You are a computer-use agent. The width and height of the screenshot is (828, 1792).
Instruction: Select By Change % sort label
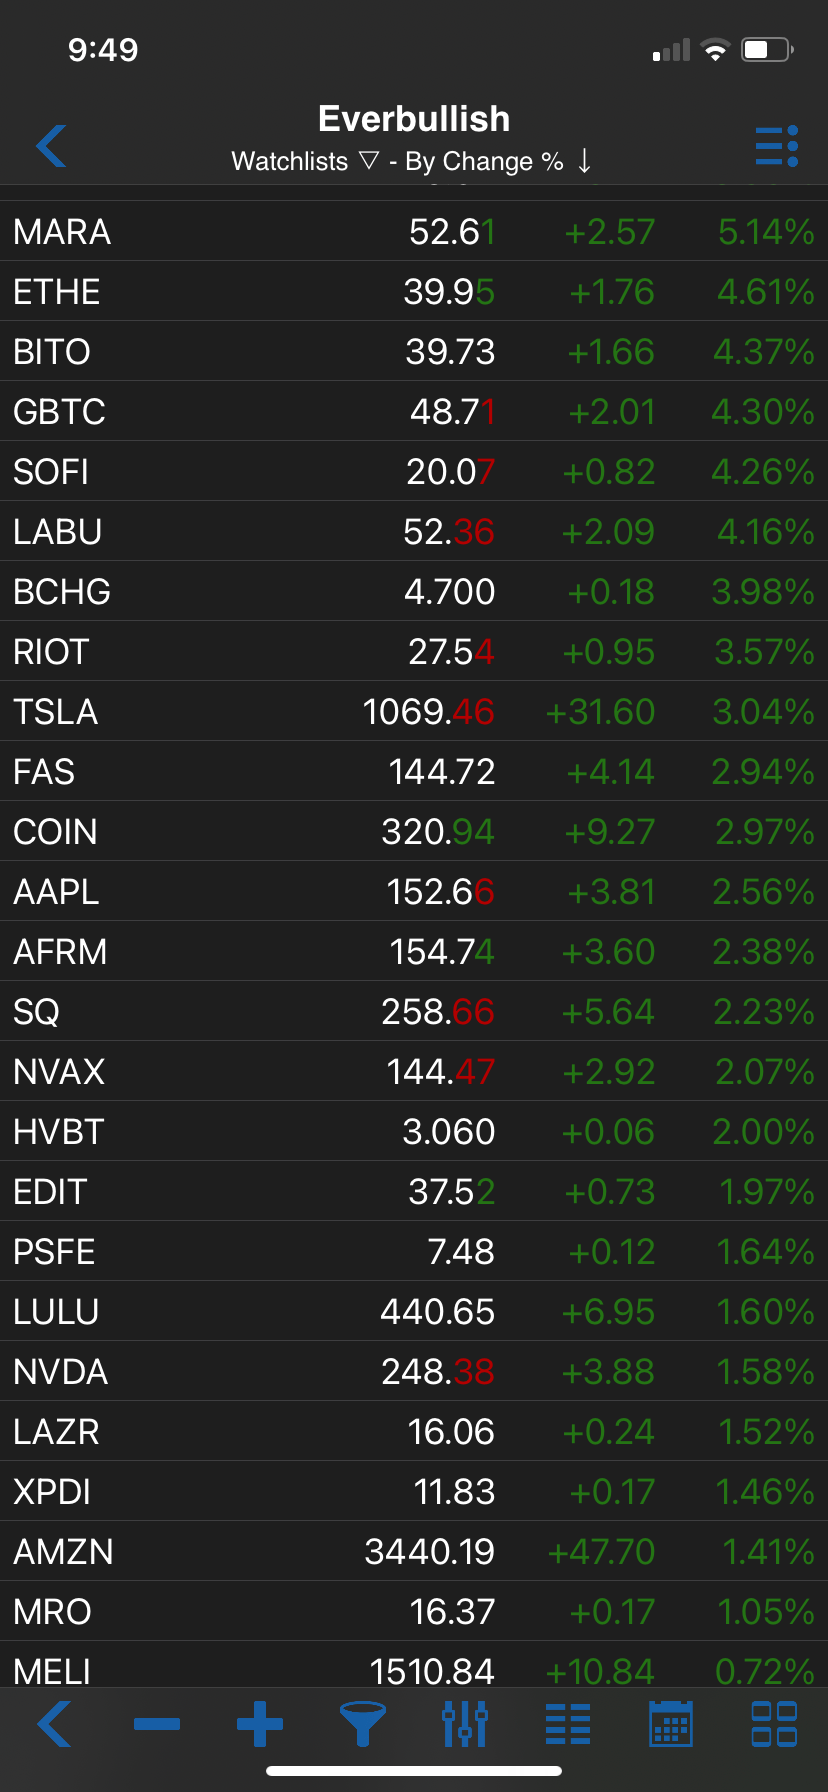click(484, 161)
